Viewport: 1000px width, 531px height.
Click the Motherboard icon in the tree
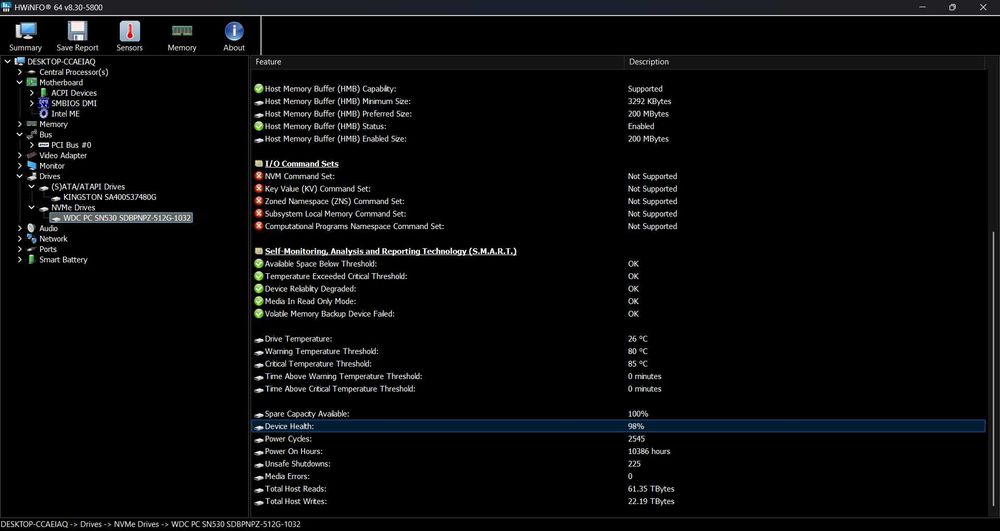[32, 82]
